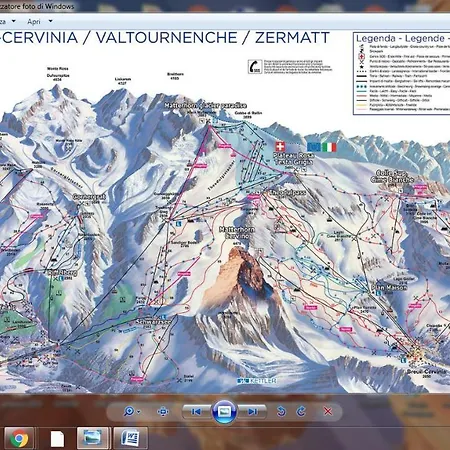The width and height of the screenshot is (450, 450).
Task: Expand the zoom magnifier dropdown arrow
Action: coord(139,412)
